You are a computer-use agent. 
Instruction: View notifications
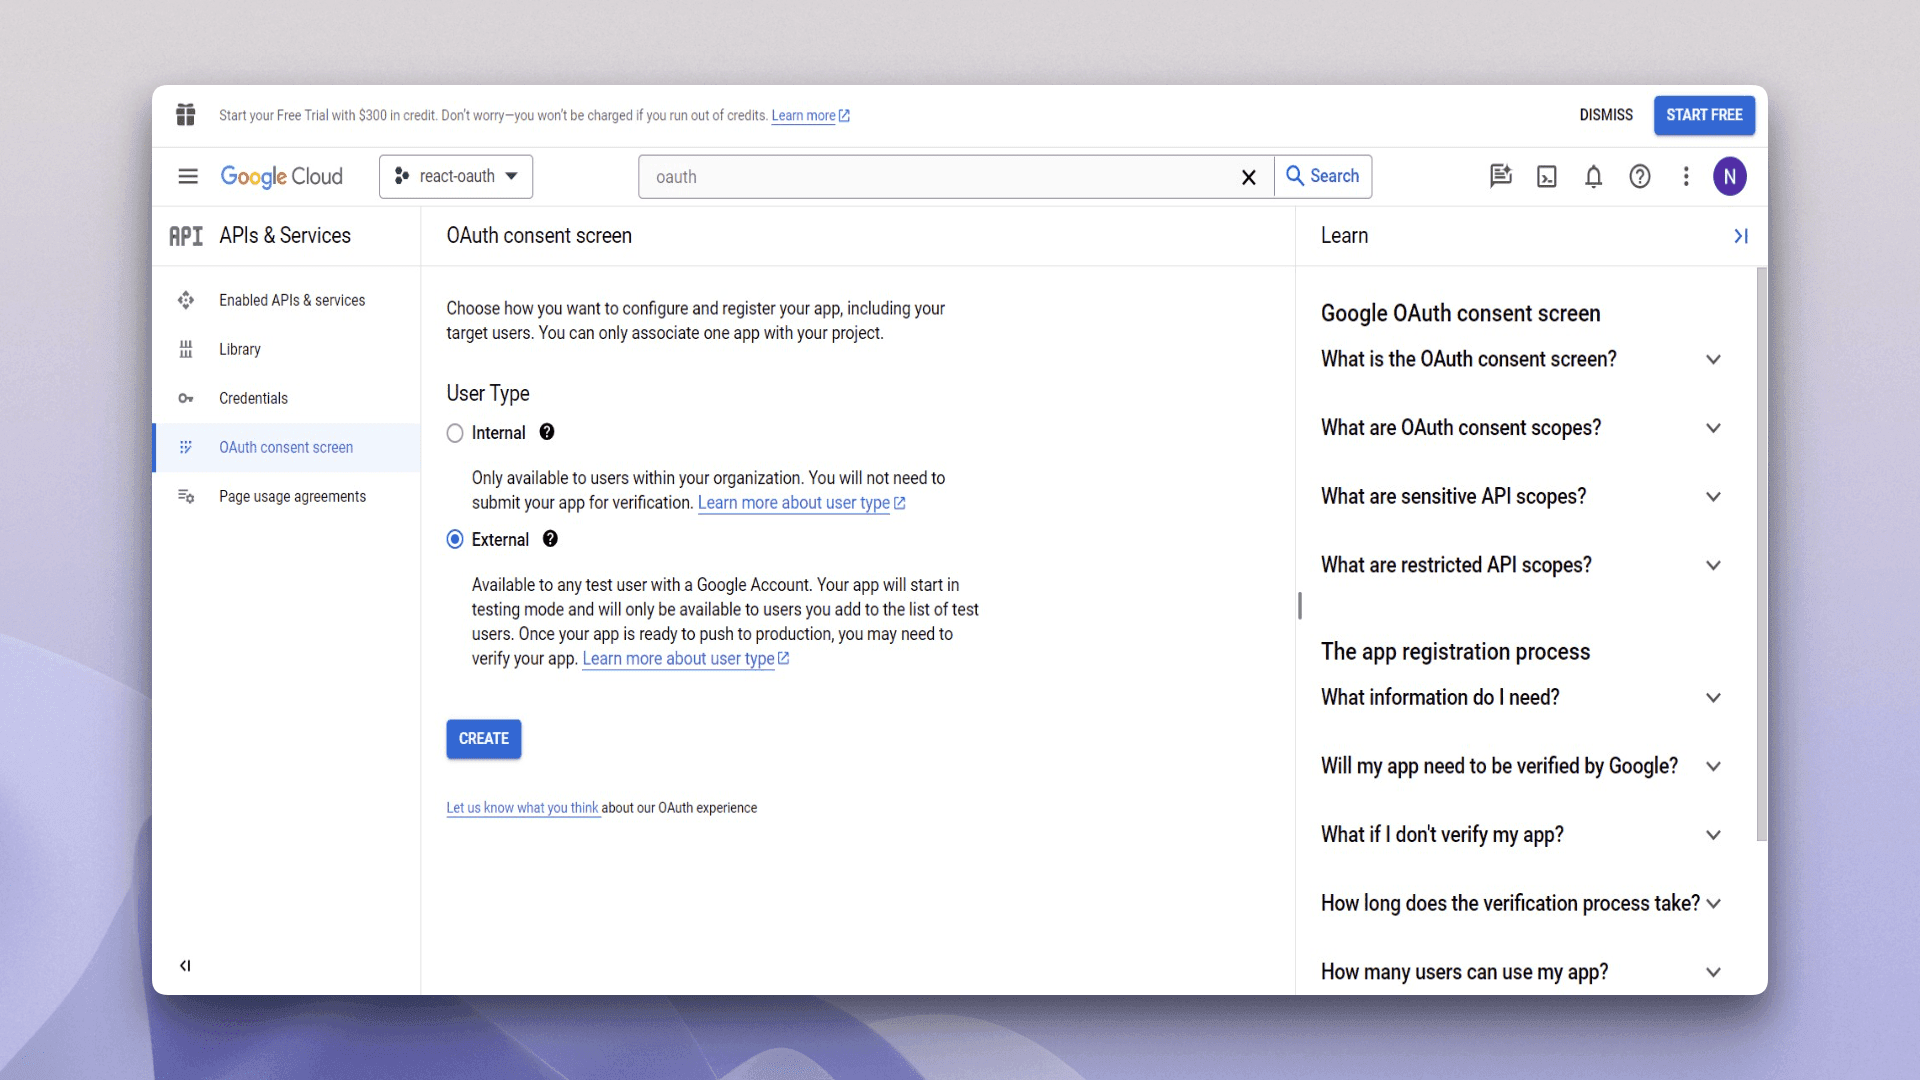pos(1593,176)
